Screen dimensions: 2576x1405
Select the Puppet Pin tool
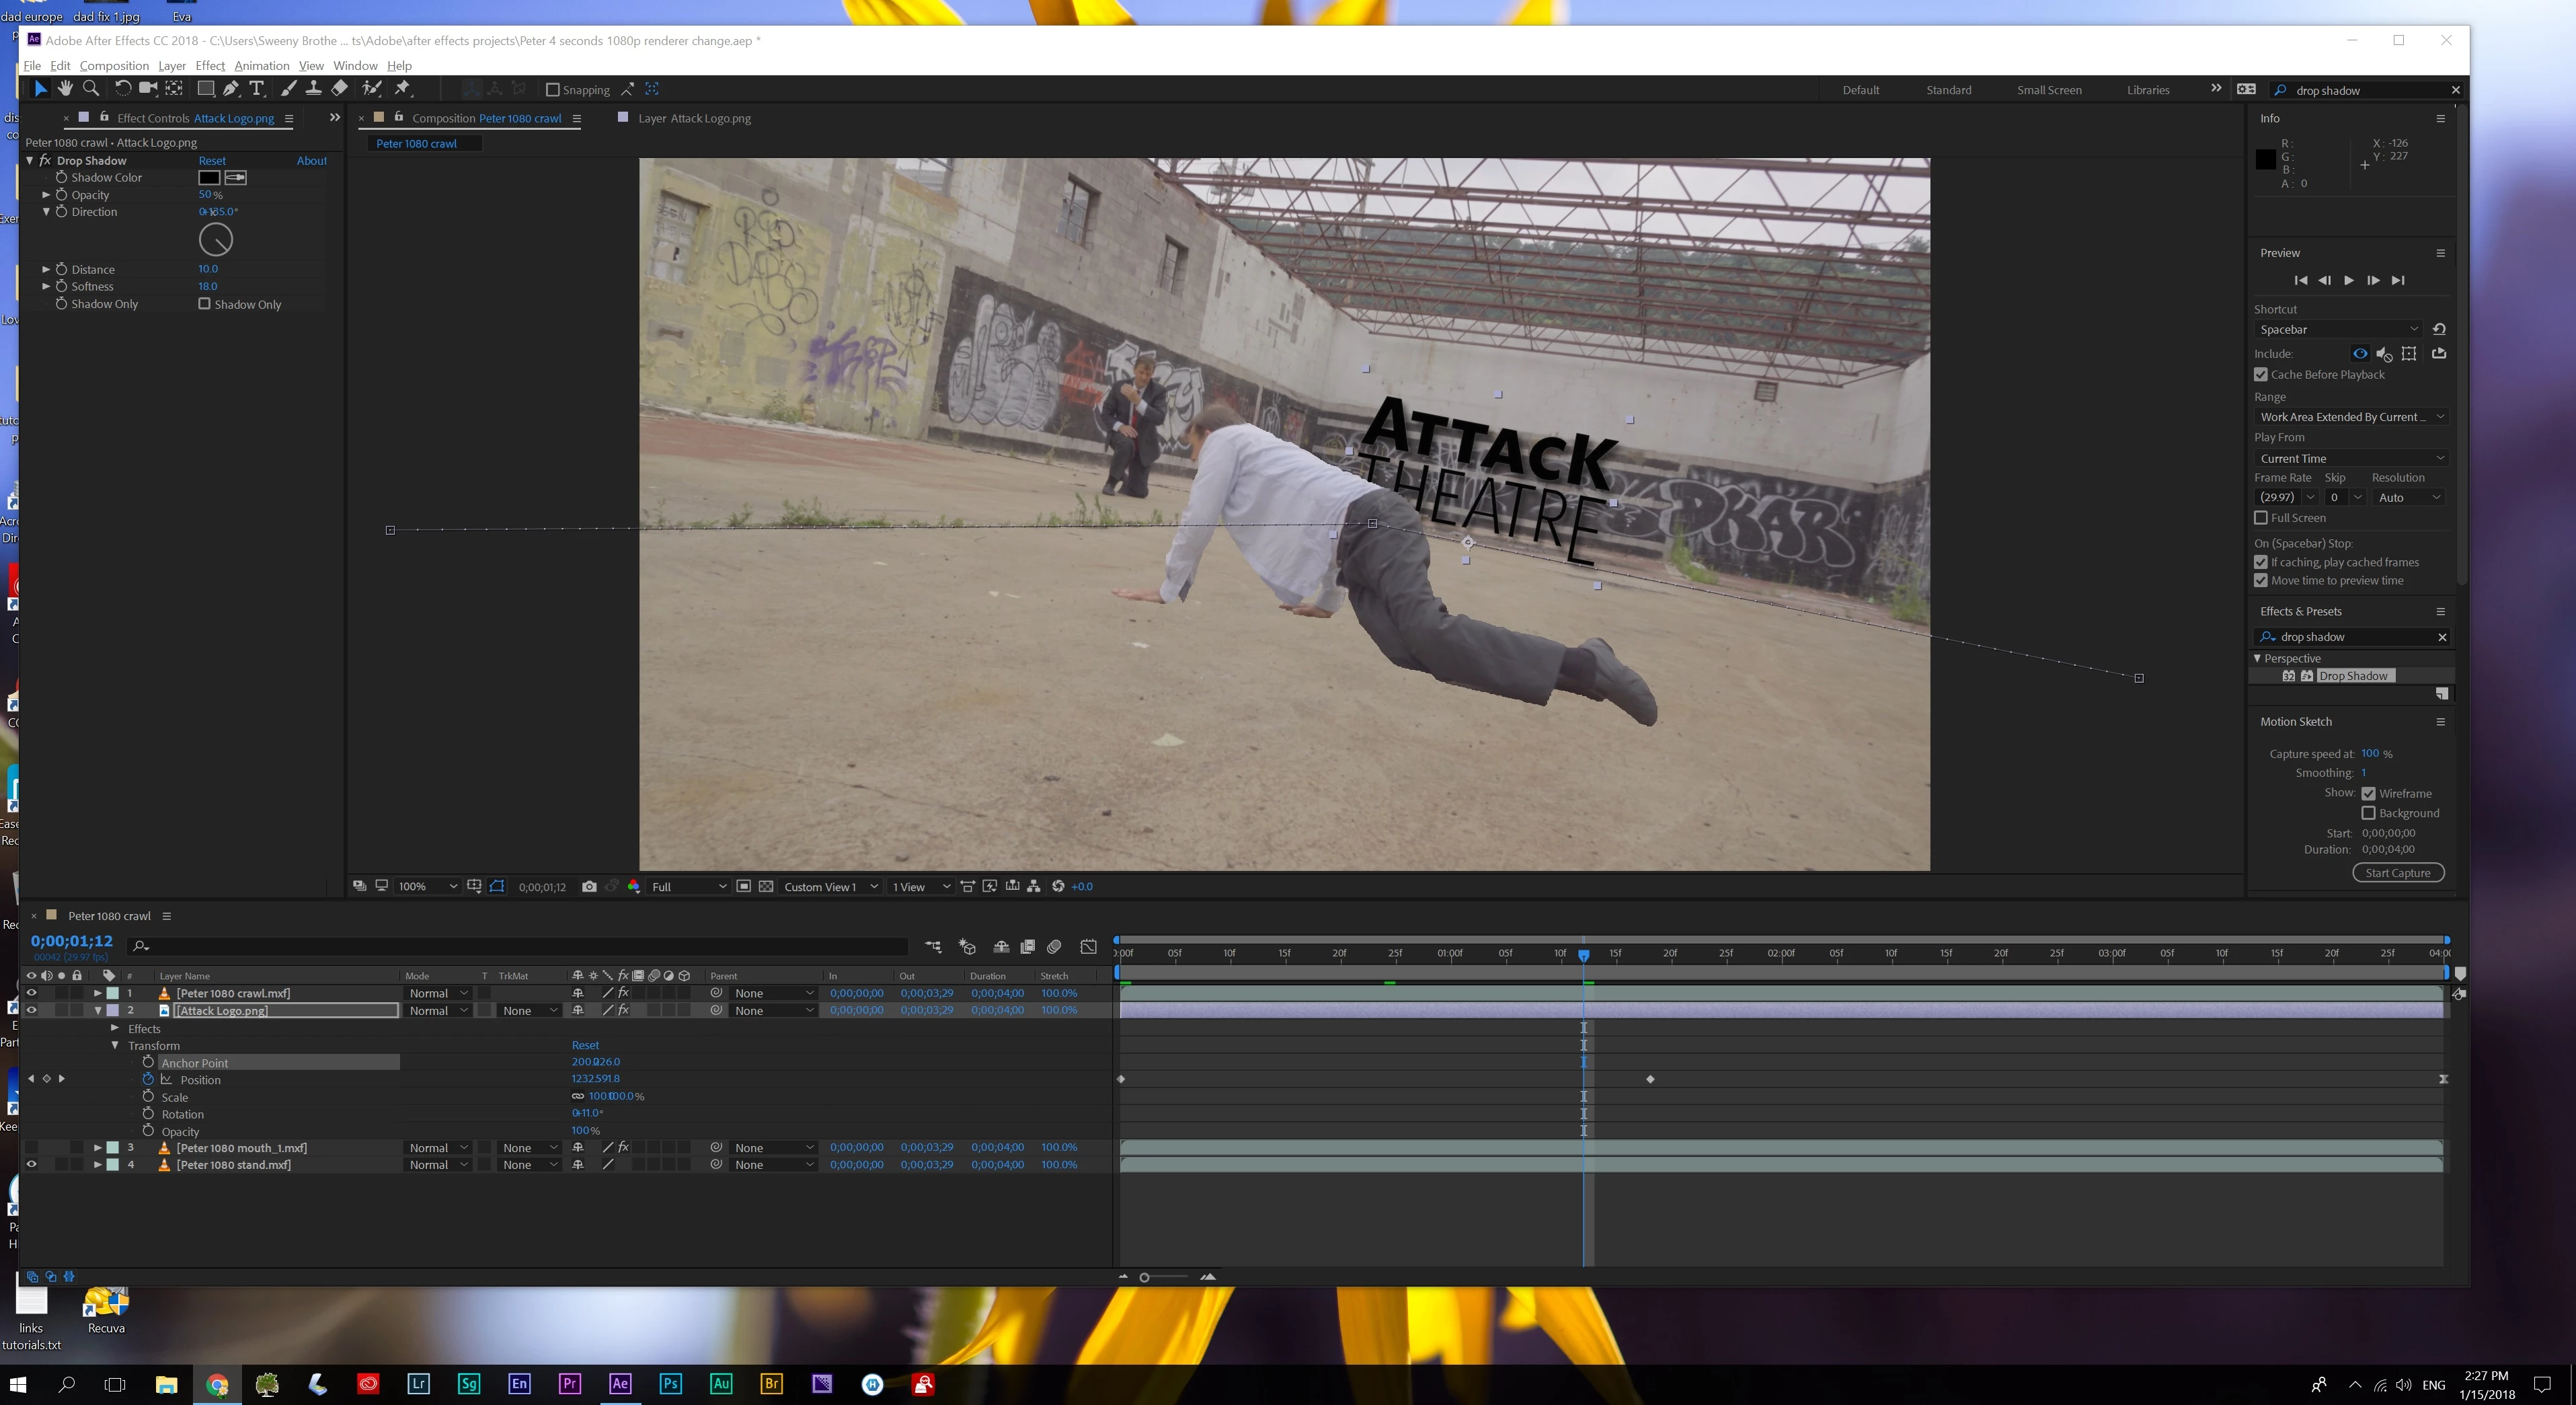point(403,89)
